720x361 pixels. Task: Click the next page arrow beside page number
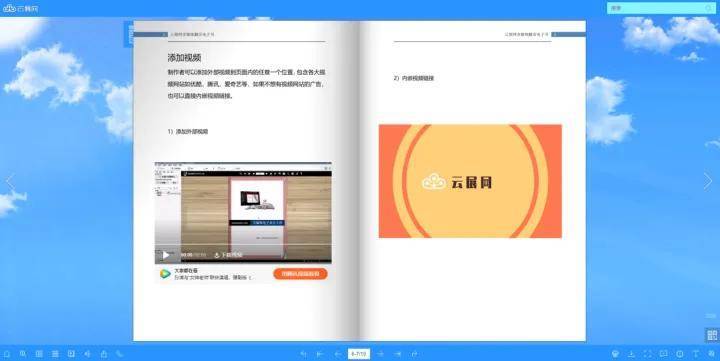[x=380, y=354]
